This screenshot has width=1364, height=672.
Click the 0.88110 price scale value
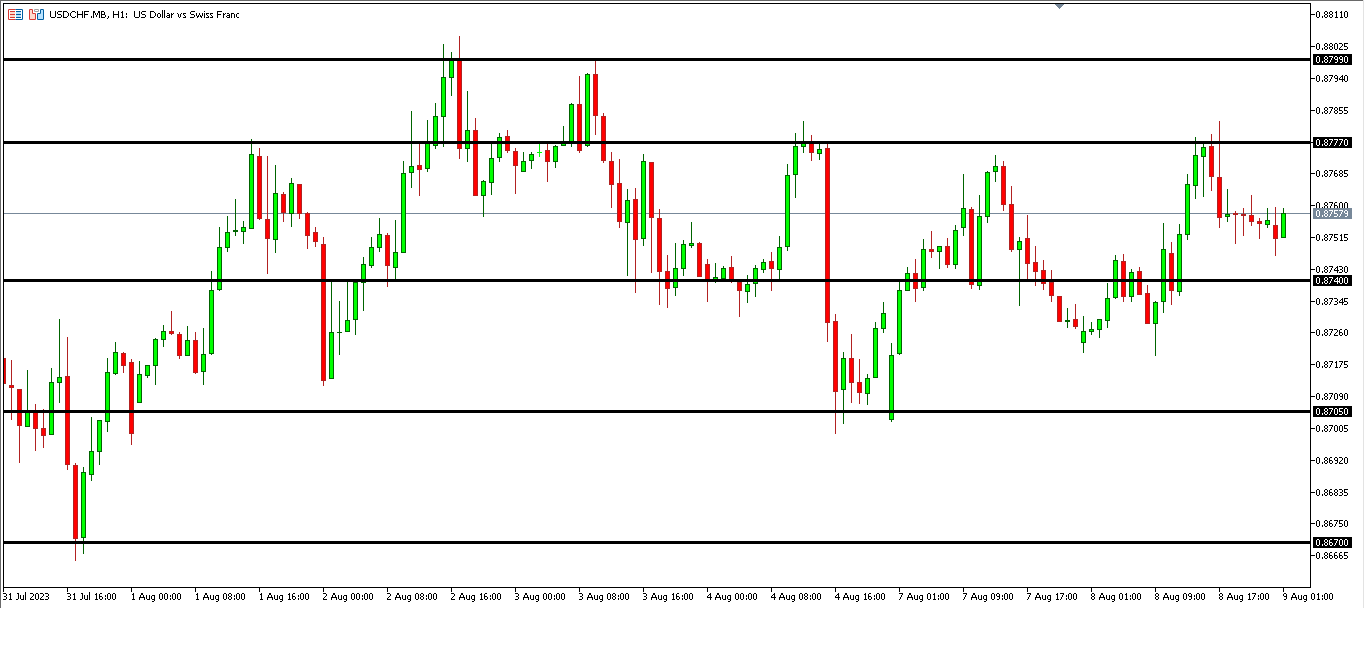point(1333,14)
